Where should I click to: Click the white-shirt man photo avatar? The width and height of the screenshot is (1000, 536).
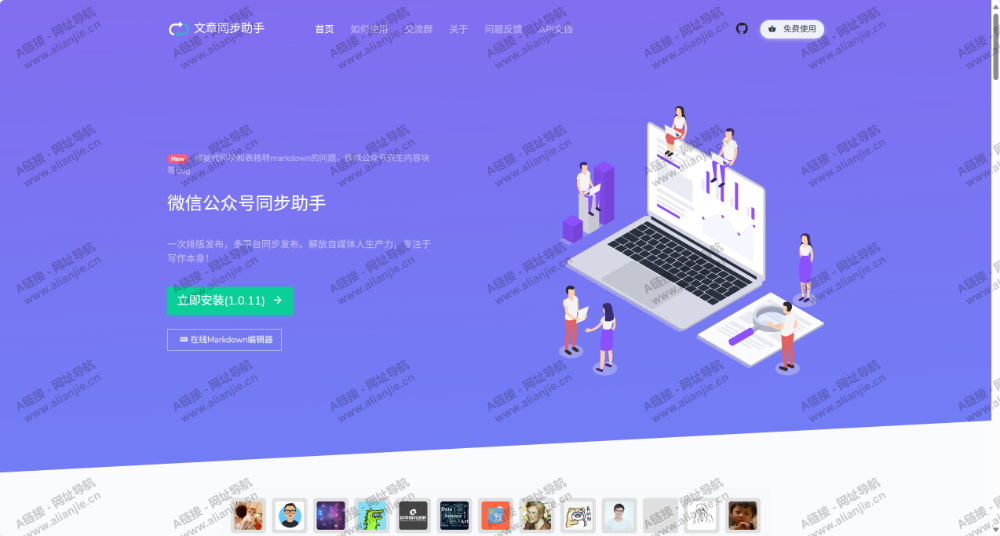click(619, 516)
